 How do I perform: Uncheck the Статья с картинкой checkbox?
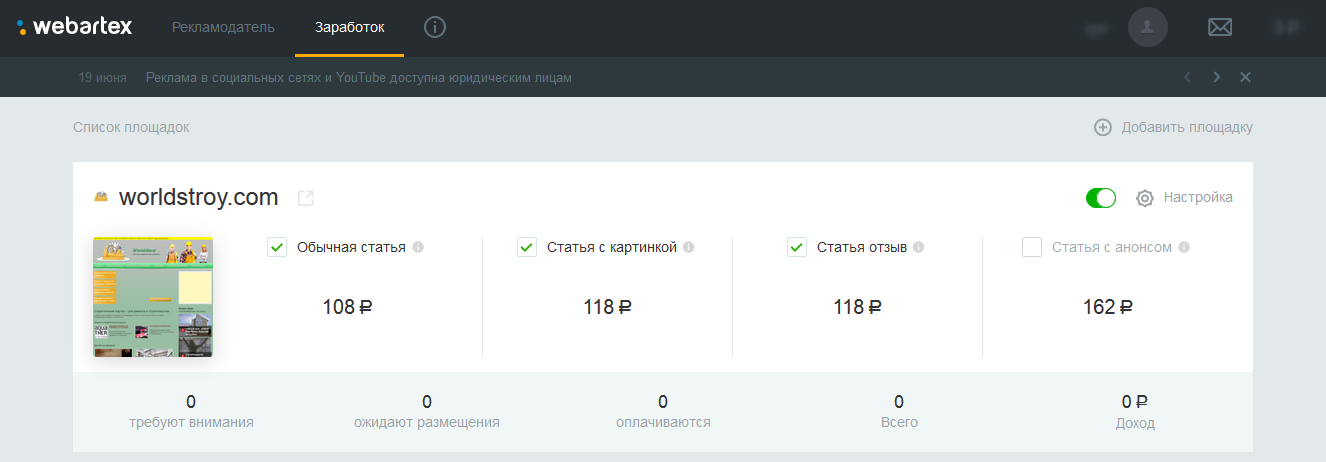click(527, 247)
